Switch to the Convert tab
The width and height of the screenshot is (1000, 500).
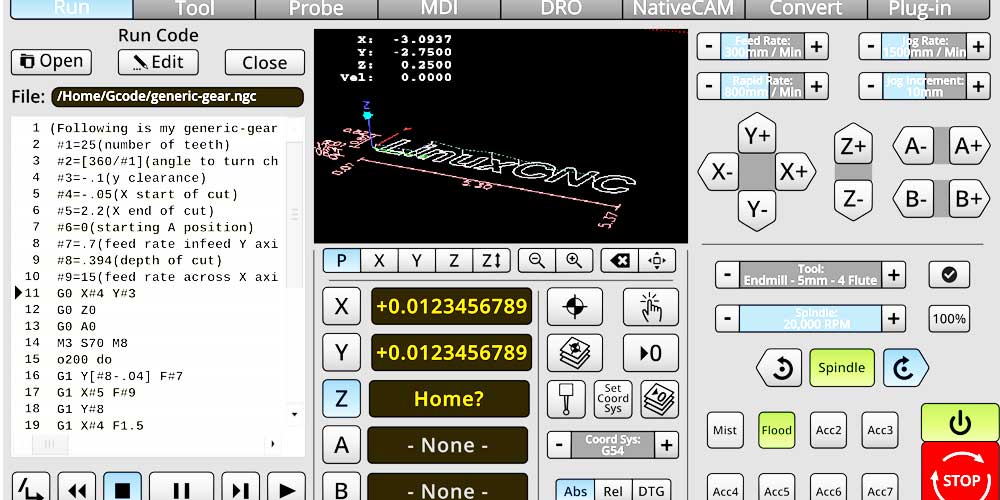click(806, 9)
